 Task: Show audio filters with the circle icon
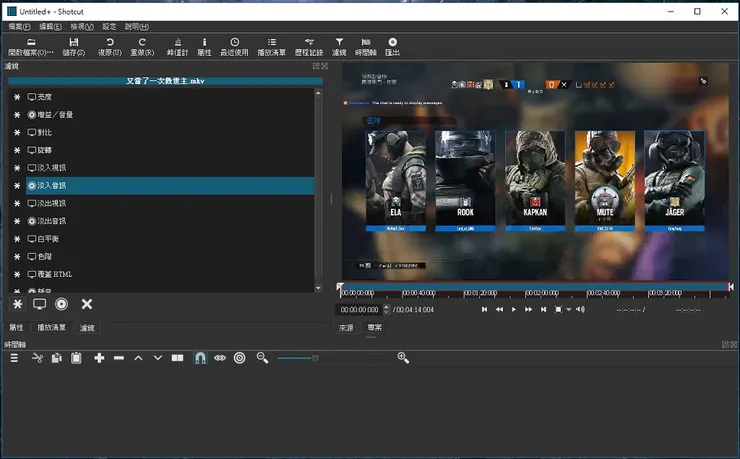(x=62, y=304)
